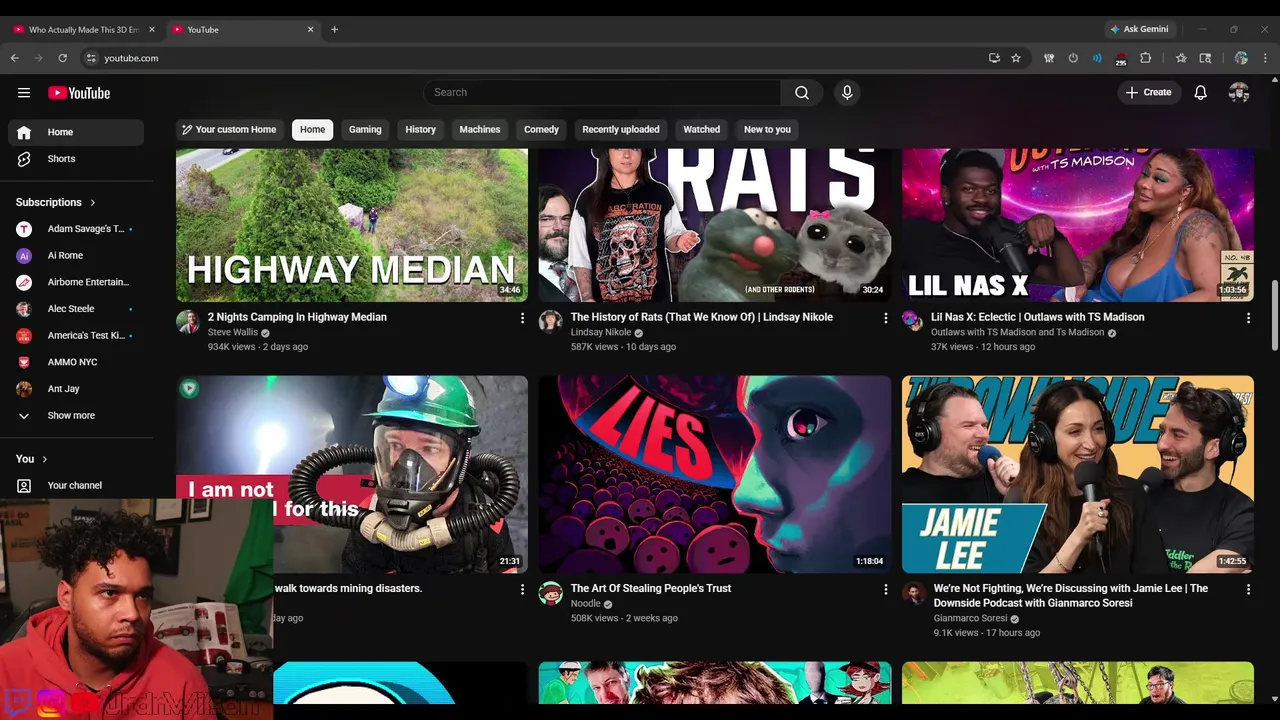Open the notifications bell
Screen dimensions: 1280x720
tap(1201, 93)
